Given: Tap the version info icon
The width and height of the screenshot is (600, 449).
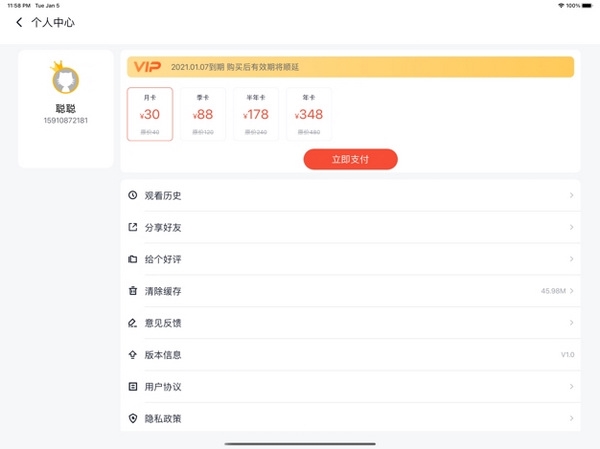Looking at the screenshot, I should [132, 355].
